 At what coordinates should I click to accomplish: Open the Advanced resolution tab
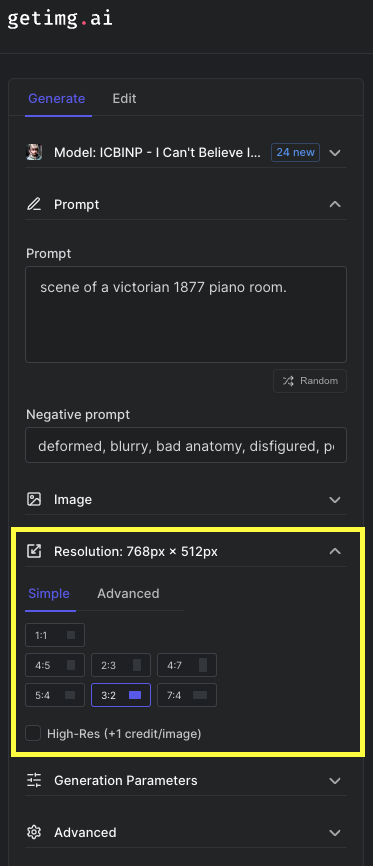tap(128, 594)
